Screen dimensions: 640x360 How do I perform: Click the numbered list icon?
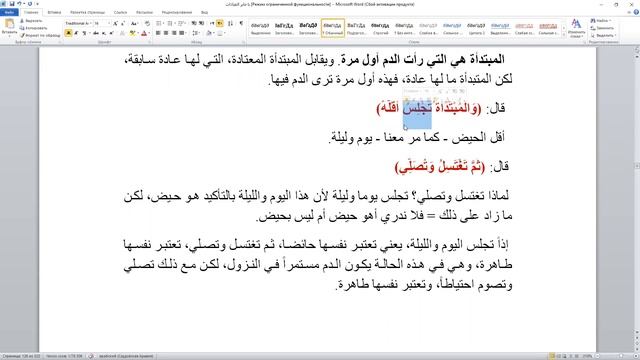171,24
